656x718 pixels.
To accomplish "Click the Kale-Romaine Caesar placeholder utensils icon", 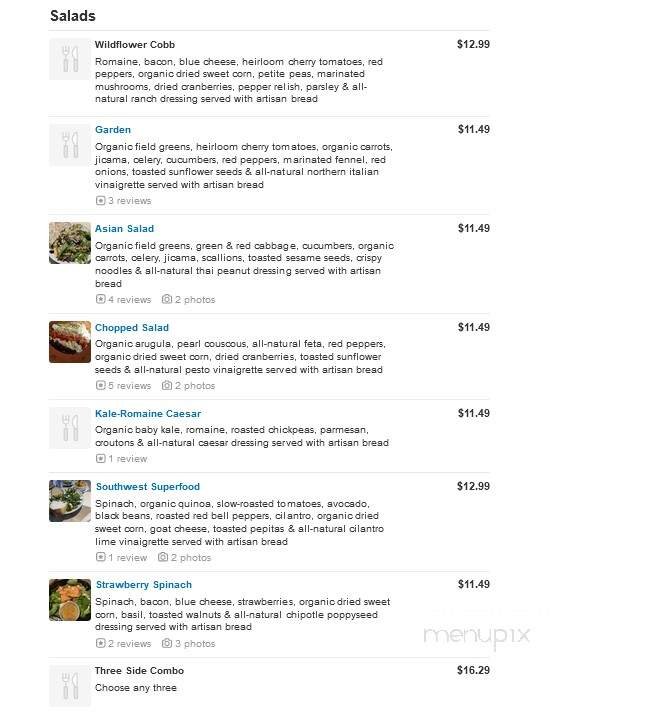I will [70, 428].
